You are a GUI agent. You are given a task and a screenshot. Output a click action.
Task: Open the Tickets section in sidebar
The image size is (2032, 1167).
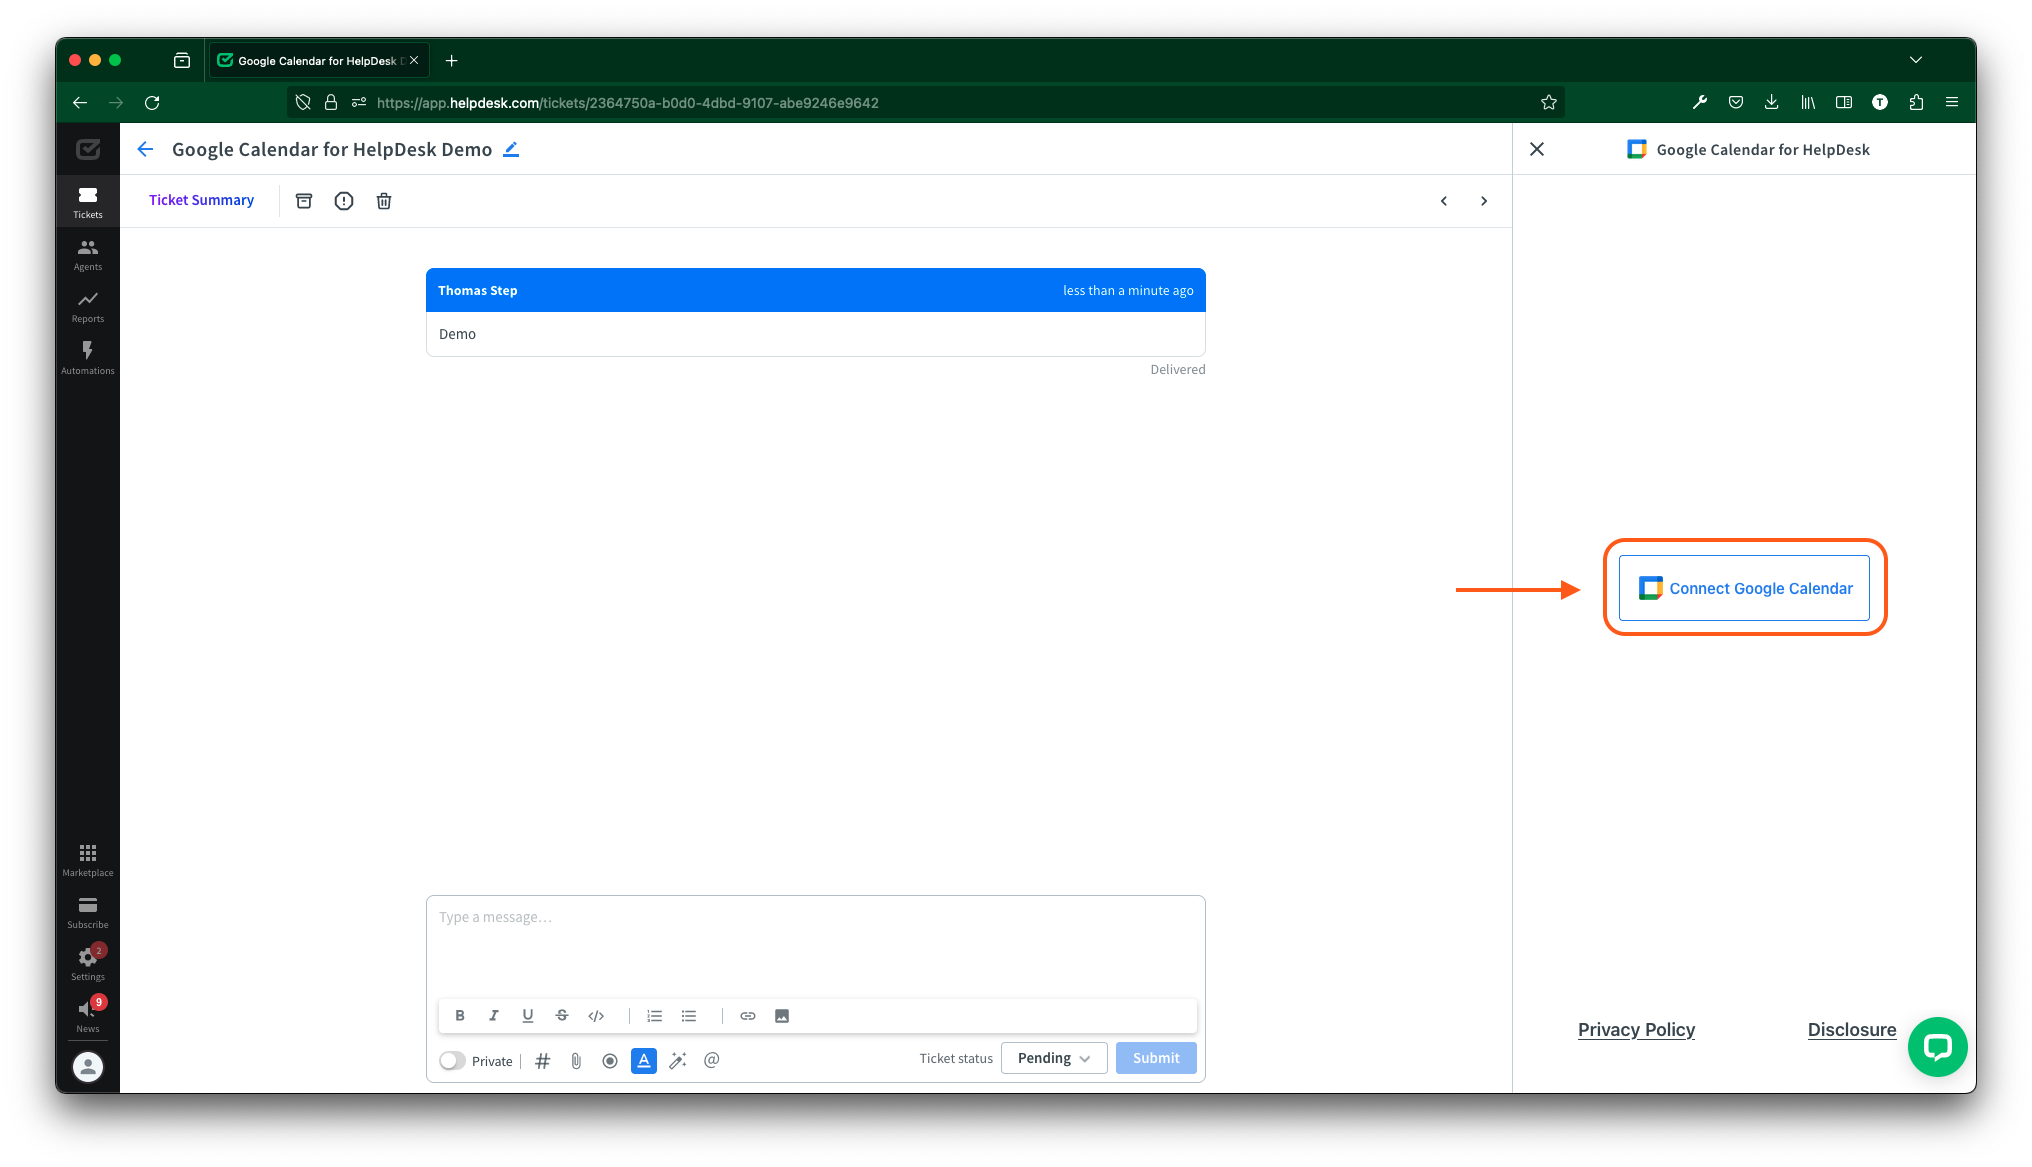click(x=88, y=202)
